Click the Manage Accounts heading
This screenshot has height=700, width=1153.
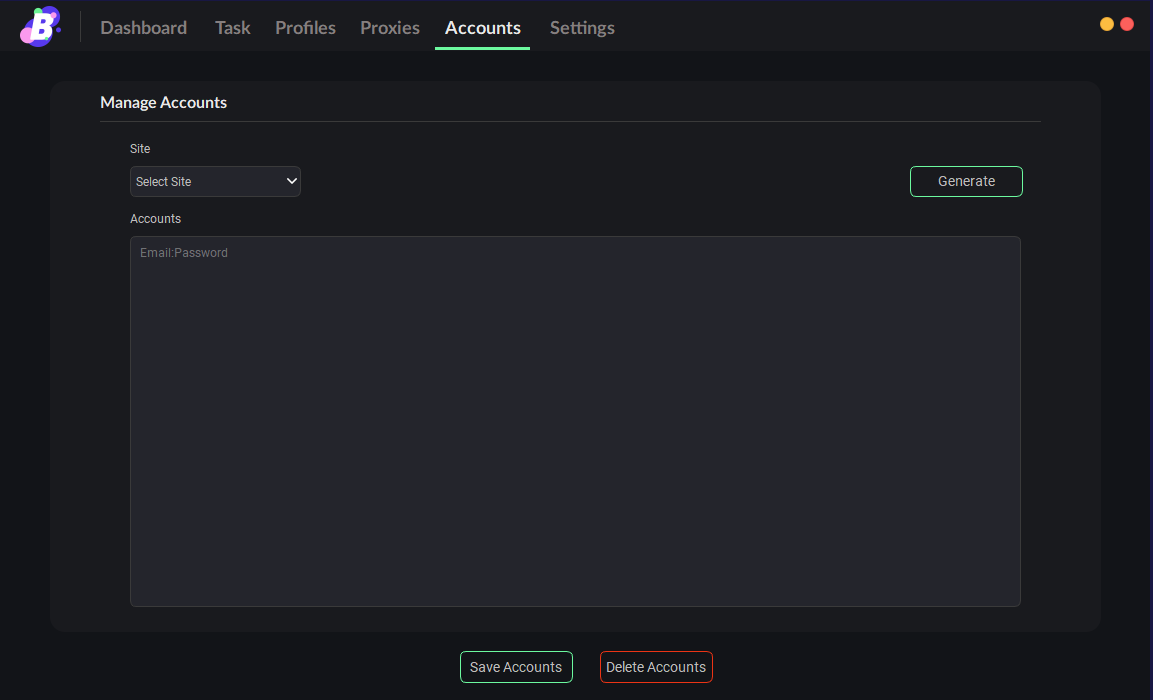pos(163,102)
